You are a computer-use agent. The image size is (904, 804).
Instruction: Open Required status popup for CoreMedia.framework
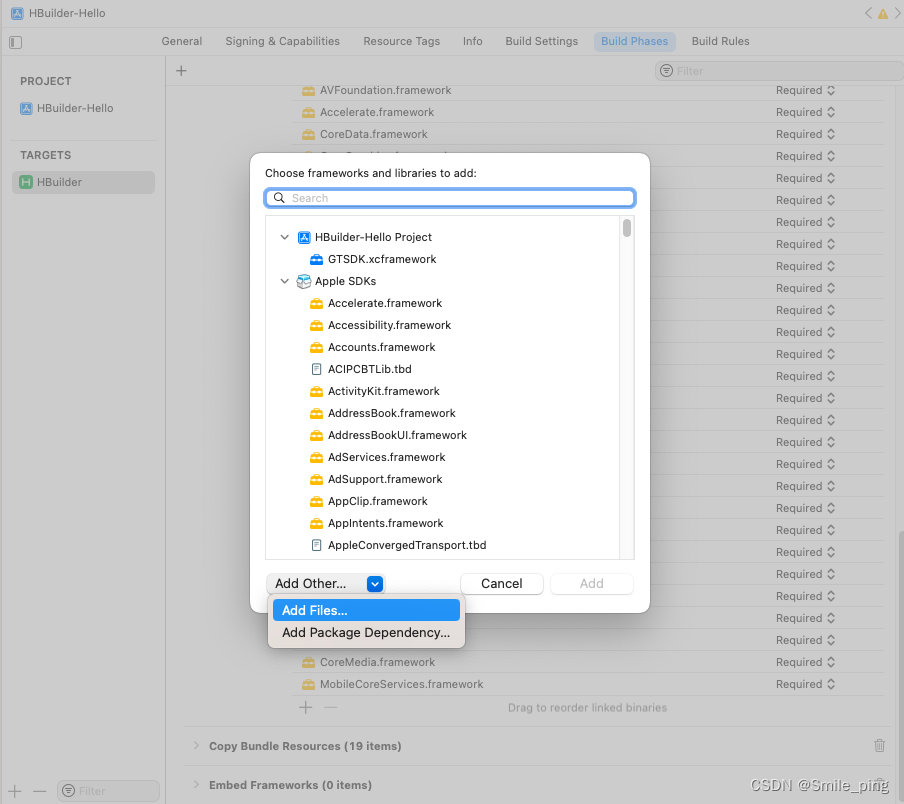805,662
